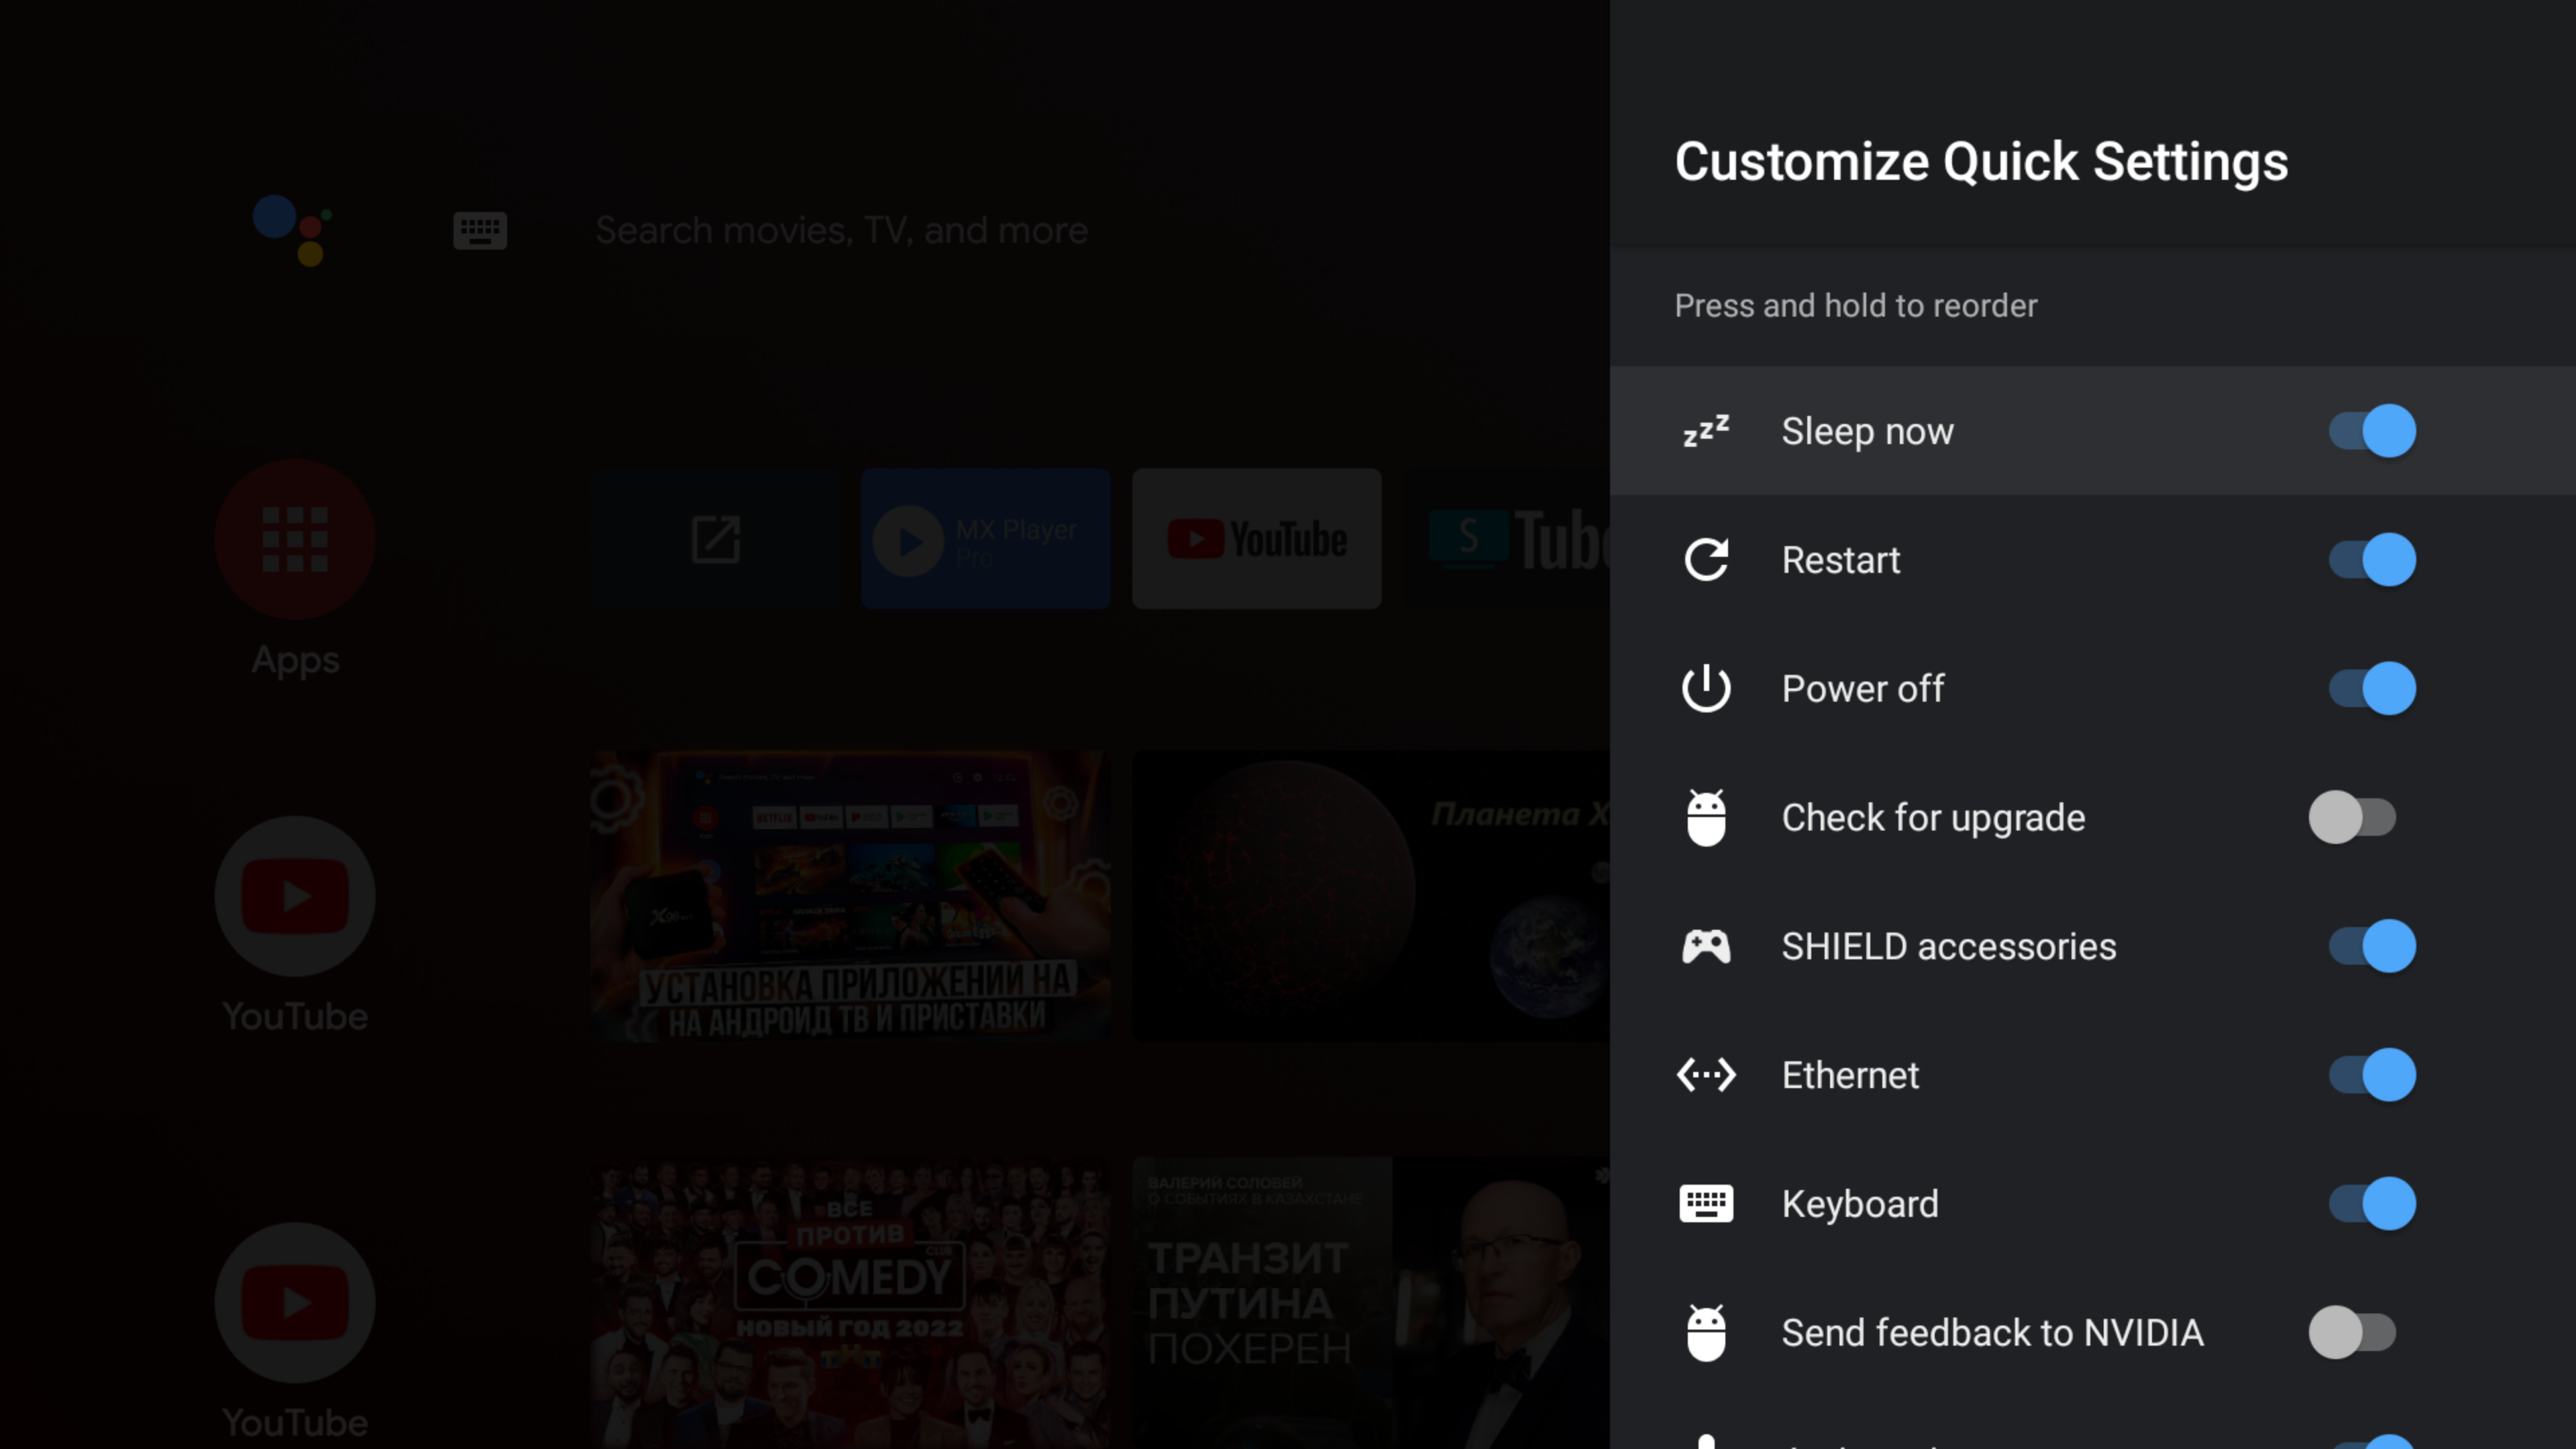The height and width of the screenshot is (1449, 2576).
Task: Launch the YouTube app tile
Action: click(x=1257, y=539)
